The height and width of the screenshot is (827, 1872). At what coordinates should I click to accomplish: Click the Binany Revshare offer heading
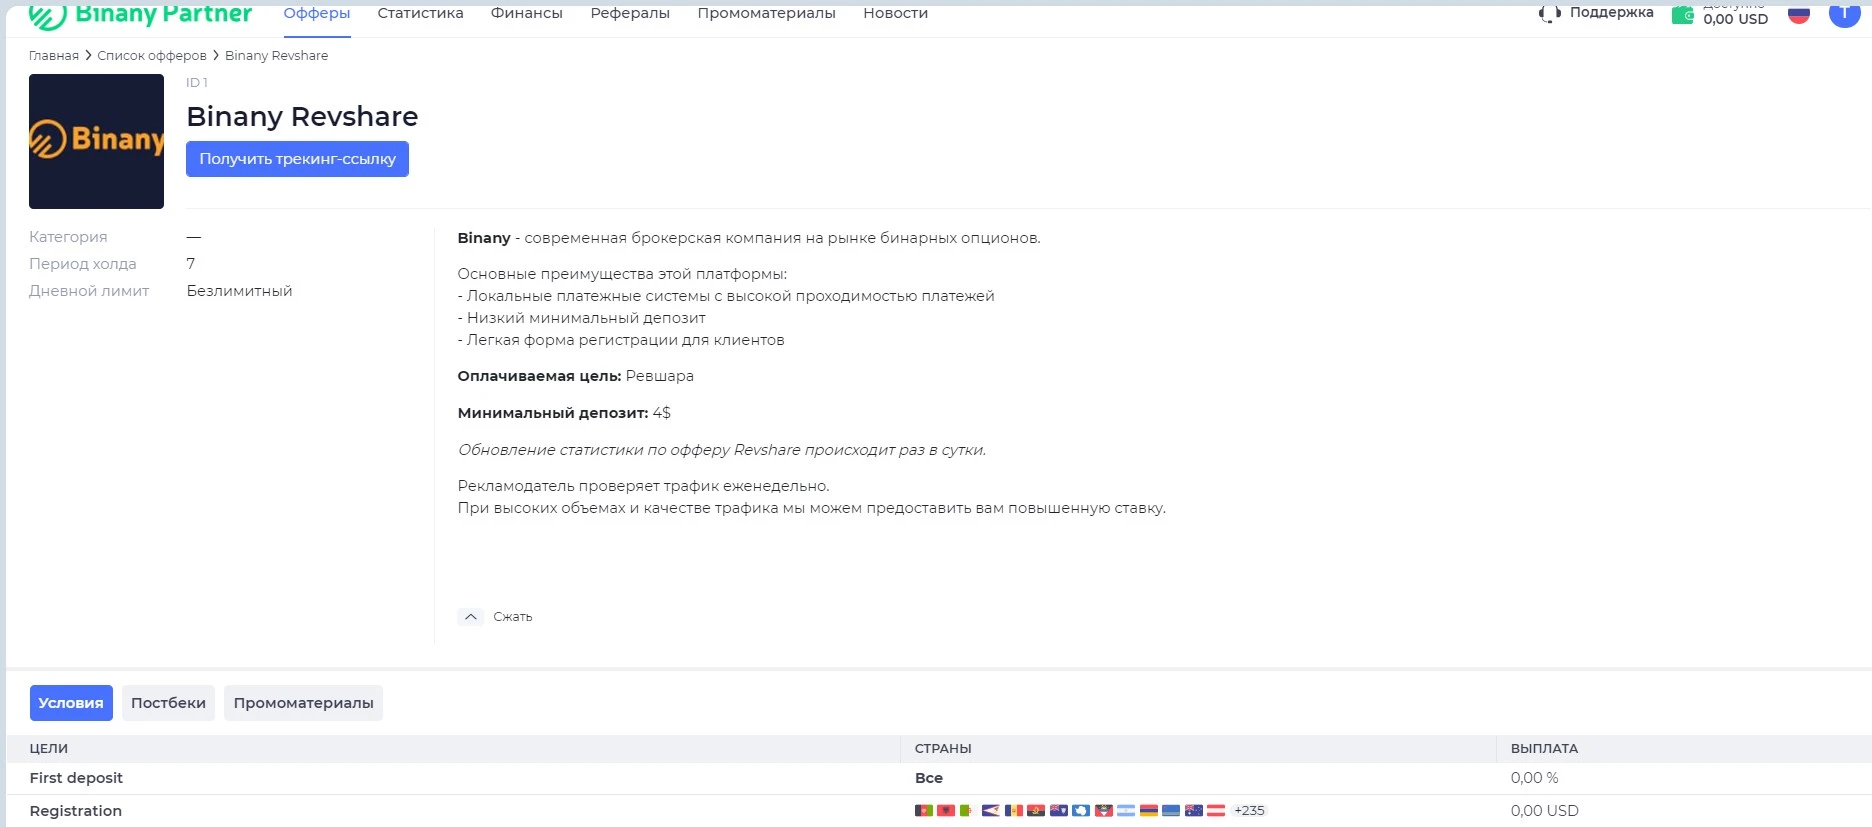coord(302,117)
